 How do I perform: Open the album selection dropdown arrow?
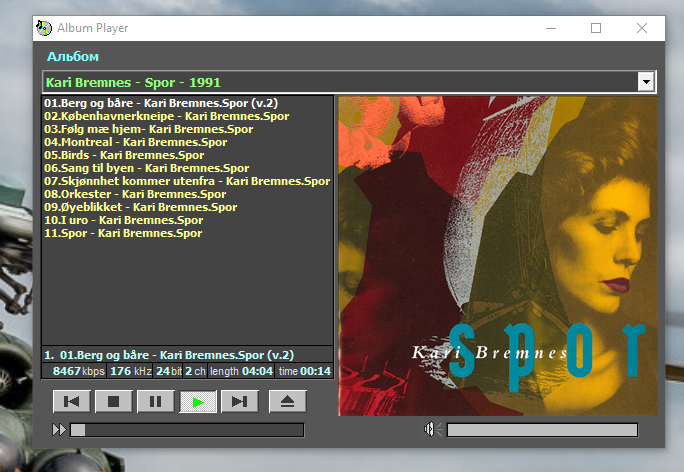(x=646, y=82)
